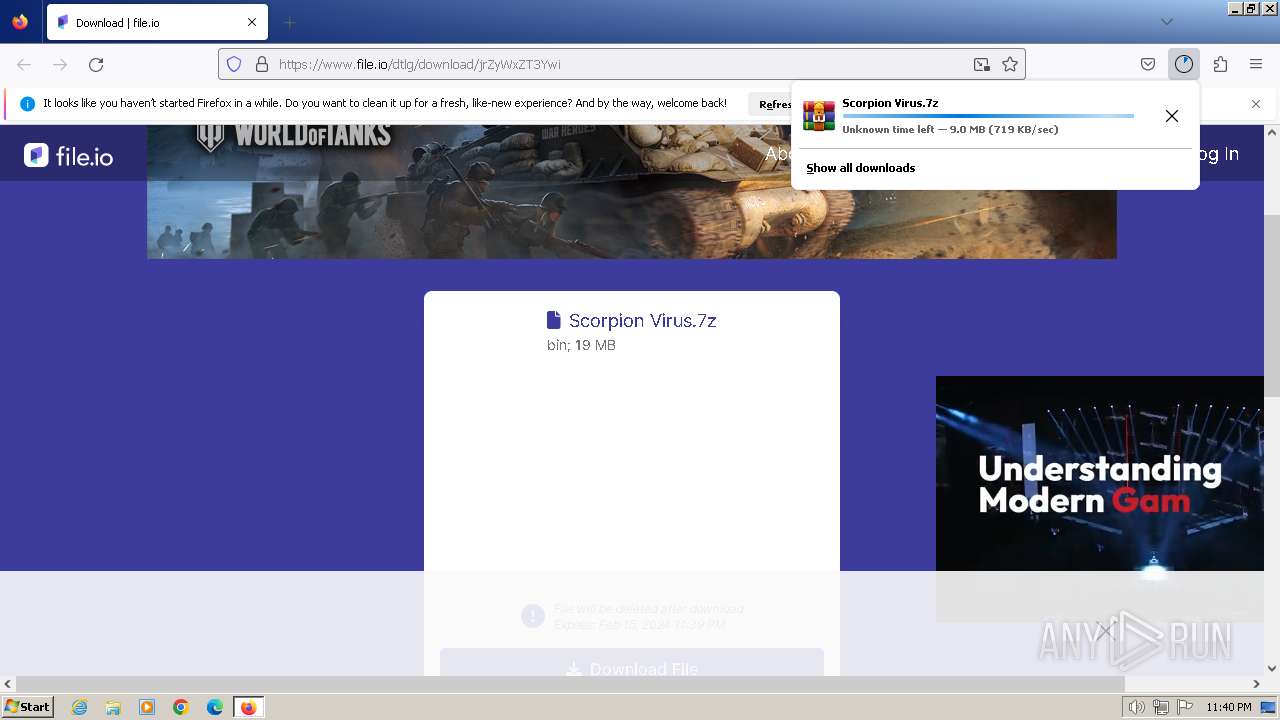Open Action Center flag tray icon
The image size is (1280, 720).
click(x=1185, y=707)
